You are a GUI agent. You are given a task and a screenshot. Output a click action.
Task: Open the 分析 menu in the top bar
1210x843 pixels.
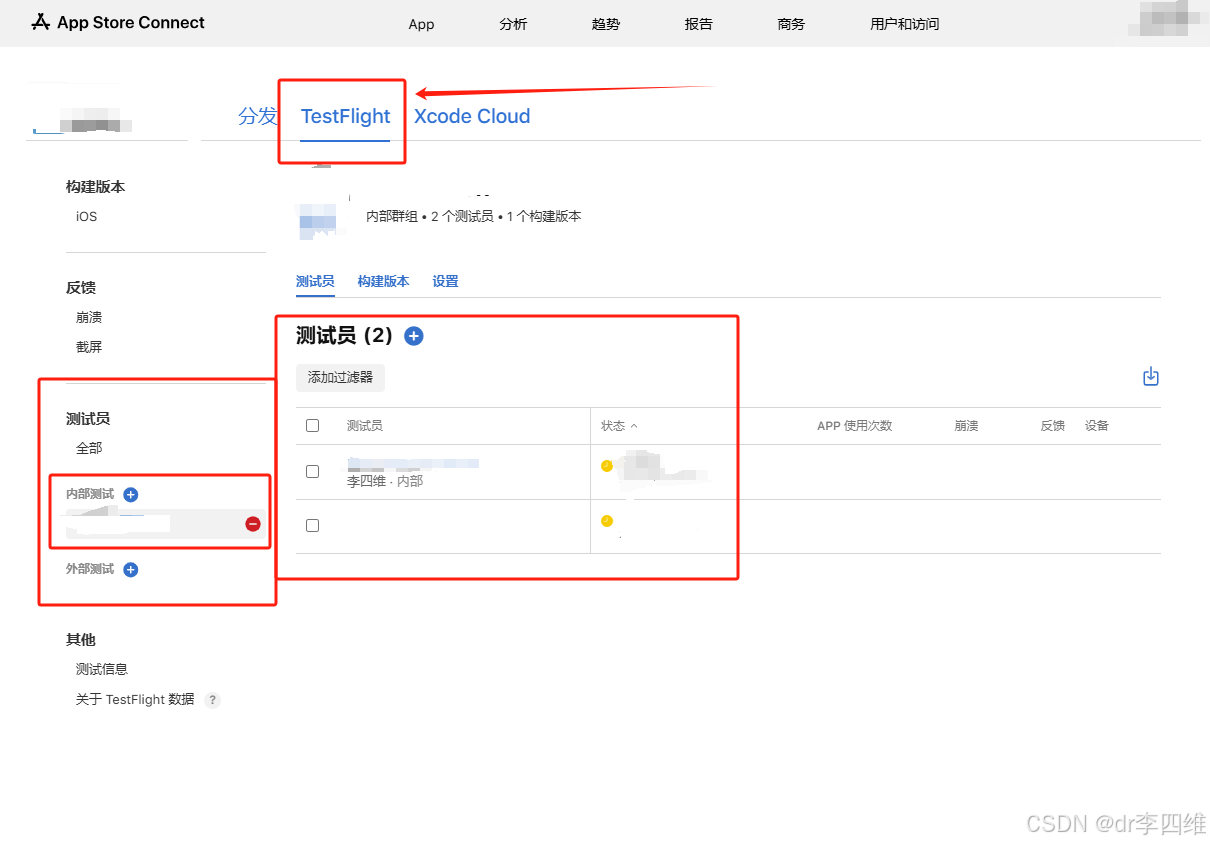click(513, 24)
